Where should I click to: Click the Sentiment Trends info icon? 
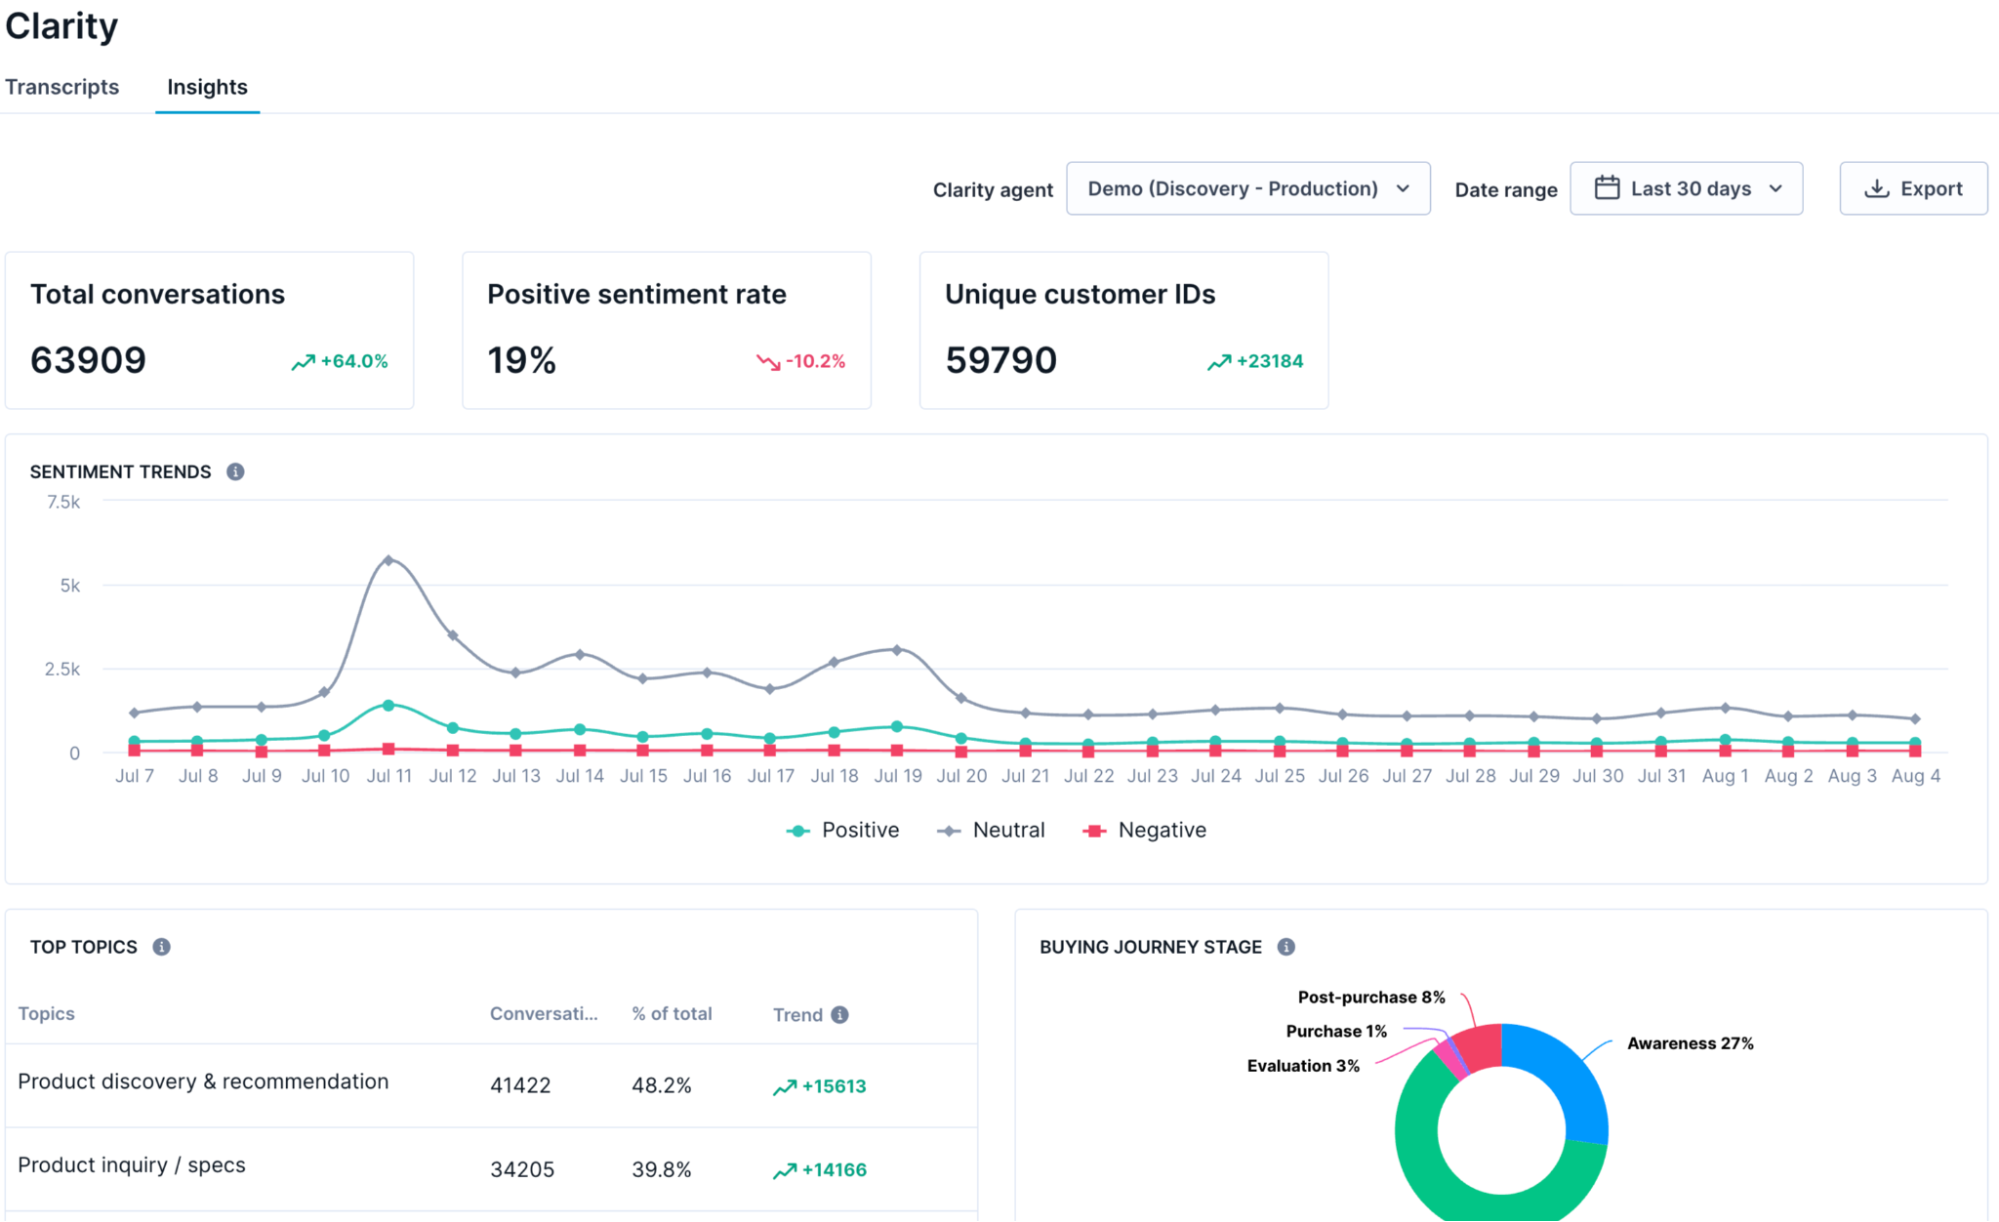click(235, 471)
